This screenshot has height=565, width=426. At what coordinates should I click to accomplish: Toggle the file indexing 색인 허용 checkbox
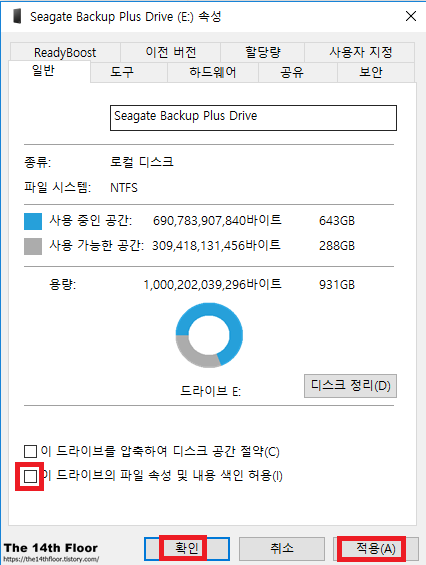tap(30, 476)
